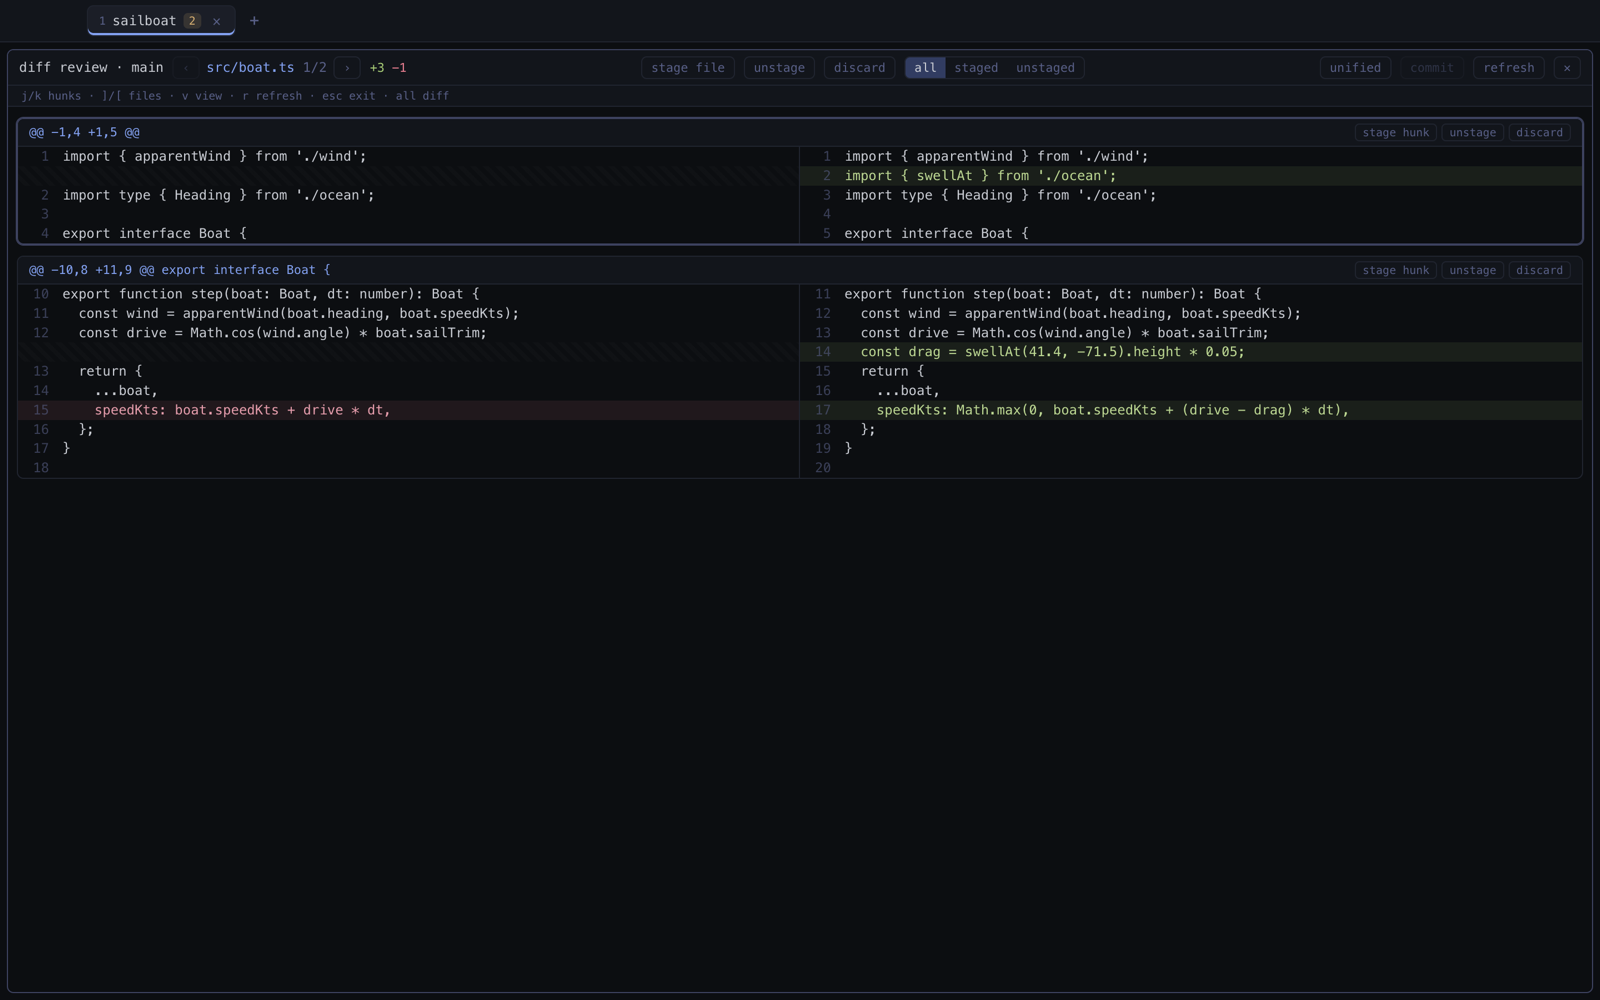Click the added Math.max speedKts line
Viewport: 1600px width, 1000px height.
(x=1191, y=410)
